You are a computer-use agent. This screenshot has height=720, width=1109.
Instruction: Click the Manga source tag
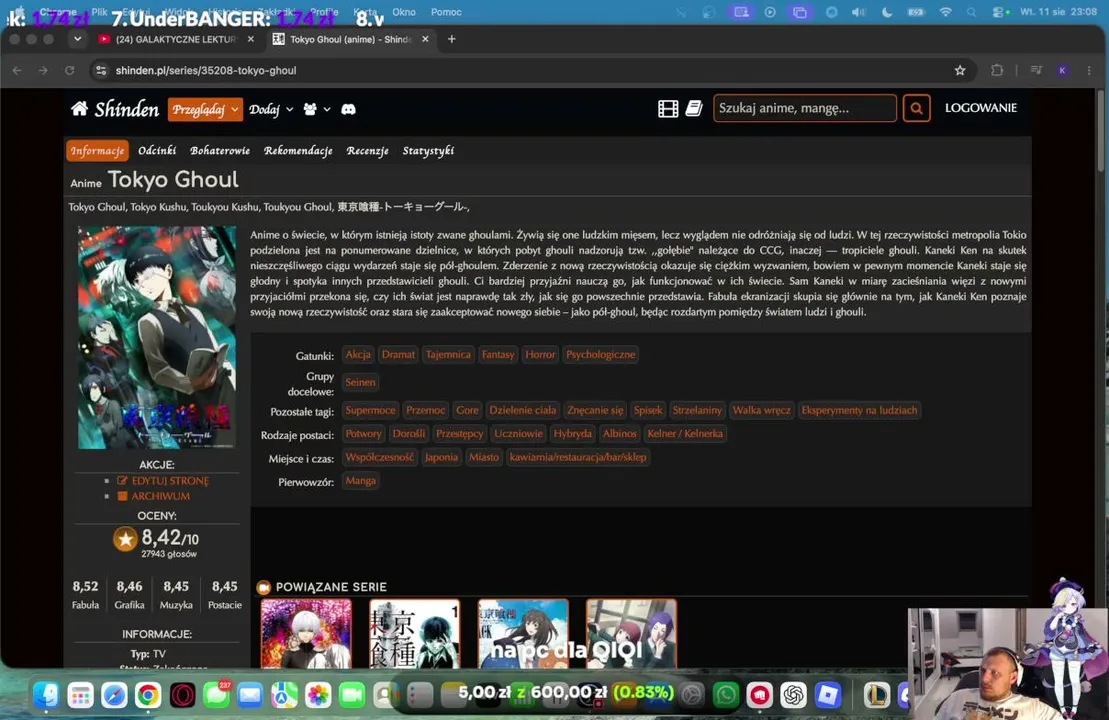[x=360, y=480]
